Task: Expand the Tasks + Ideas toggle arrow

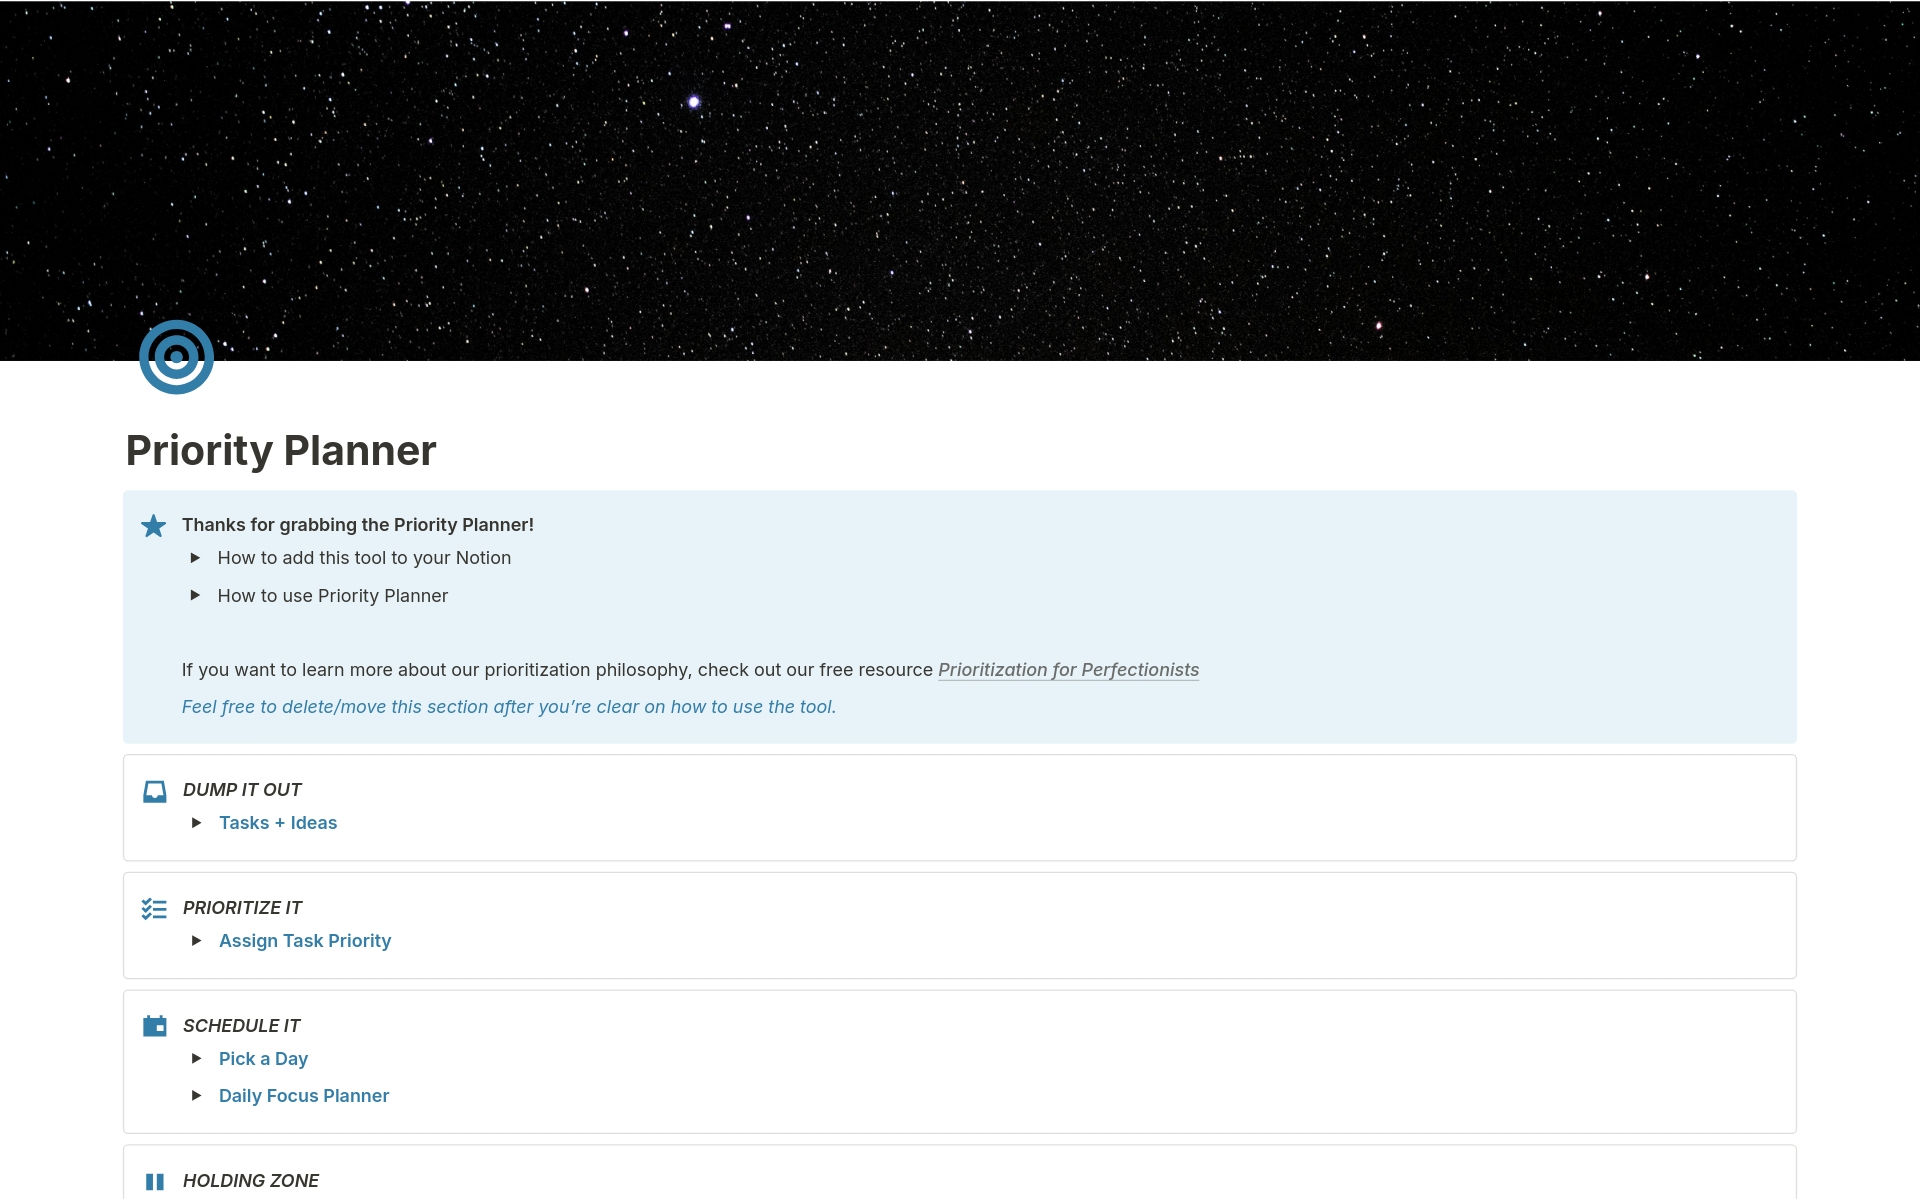Action: pos(197,823)
